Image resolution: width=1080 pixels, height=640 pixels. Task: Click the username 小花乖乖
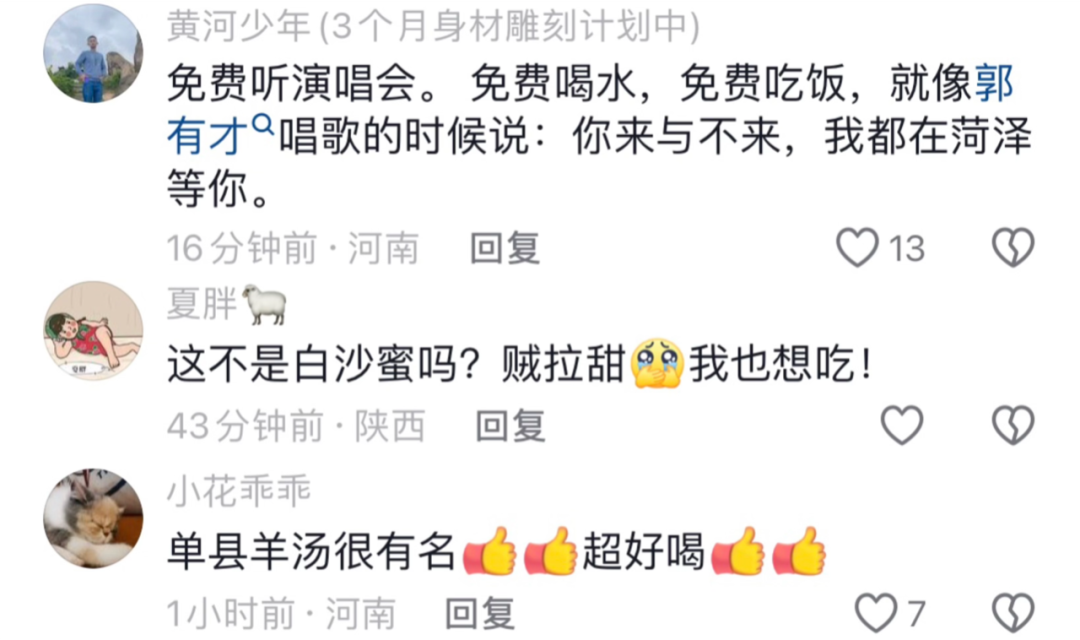[239, 491]
